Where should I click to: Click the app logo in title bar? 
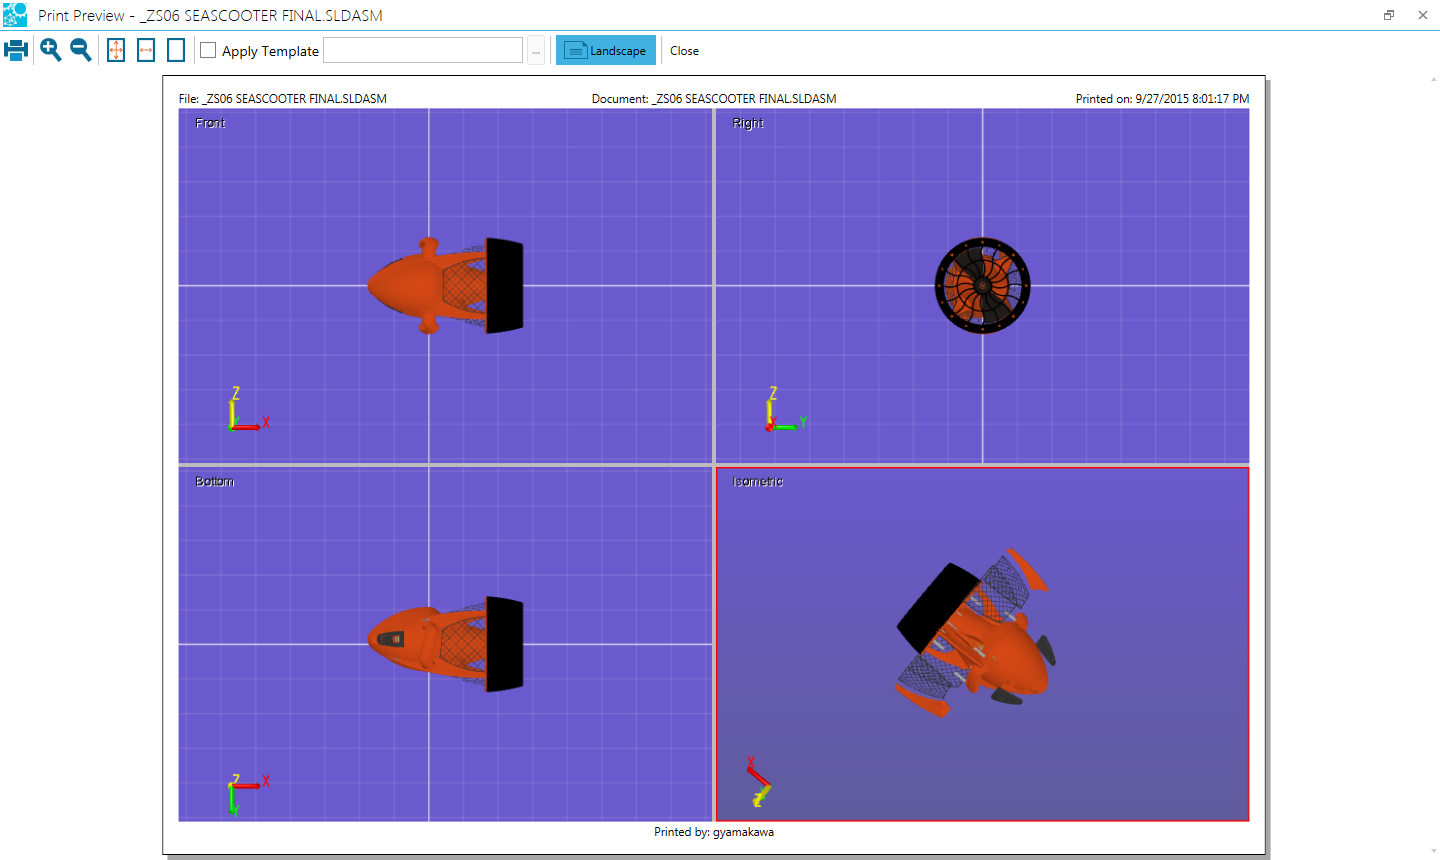tap(15, 15)
